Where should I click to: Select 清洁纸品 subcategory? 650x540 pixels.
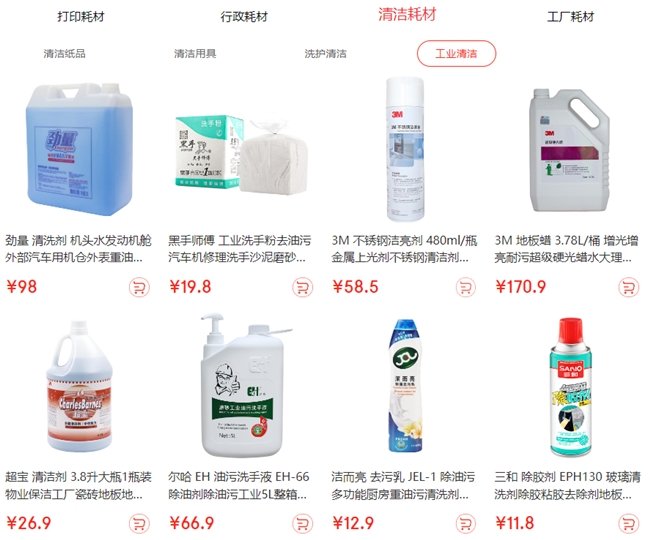coord(65,53)
